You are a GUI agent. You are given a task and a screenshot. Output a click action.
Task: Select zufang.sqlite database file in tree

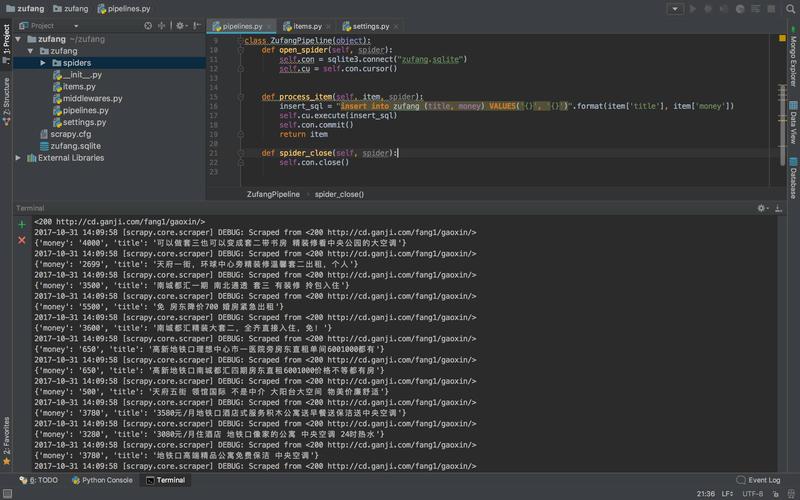(x=71, y=146)
